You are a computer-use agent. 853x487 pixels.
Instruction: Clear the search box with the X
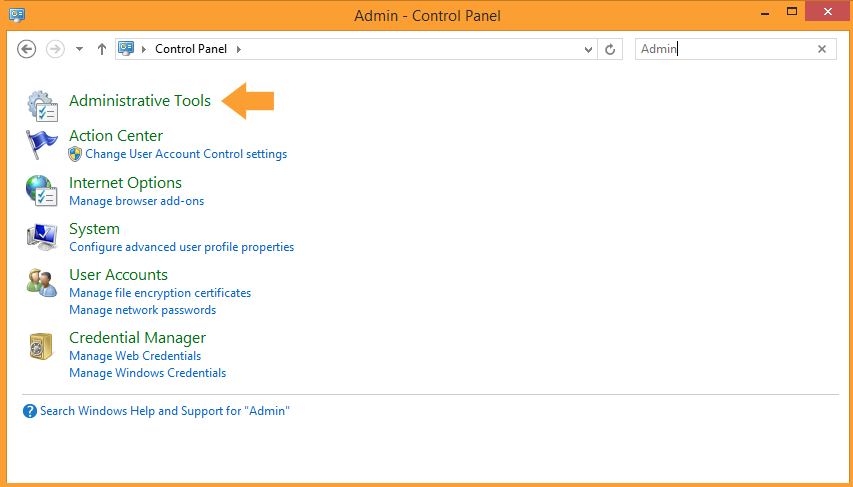(822, 49)
